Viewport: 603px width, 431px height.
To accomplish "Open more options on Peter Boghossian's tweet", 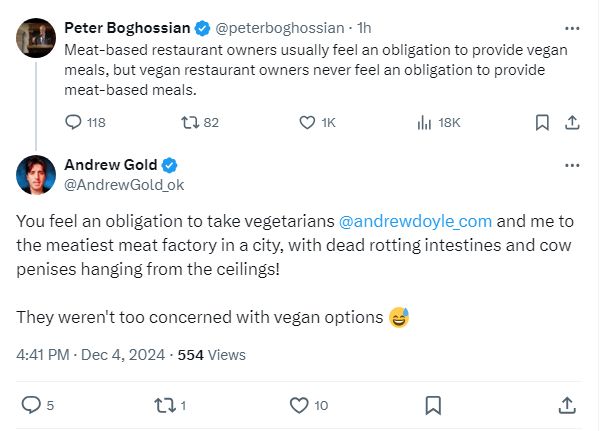I will (572, 28).
